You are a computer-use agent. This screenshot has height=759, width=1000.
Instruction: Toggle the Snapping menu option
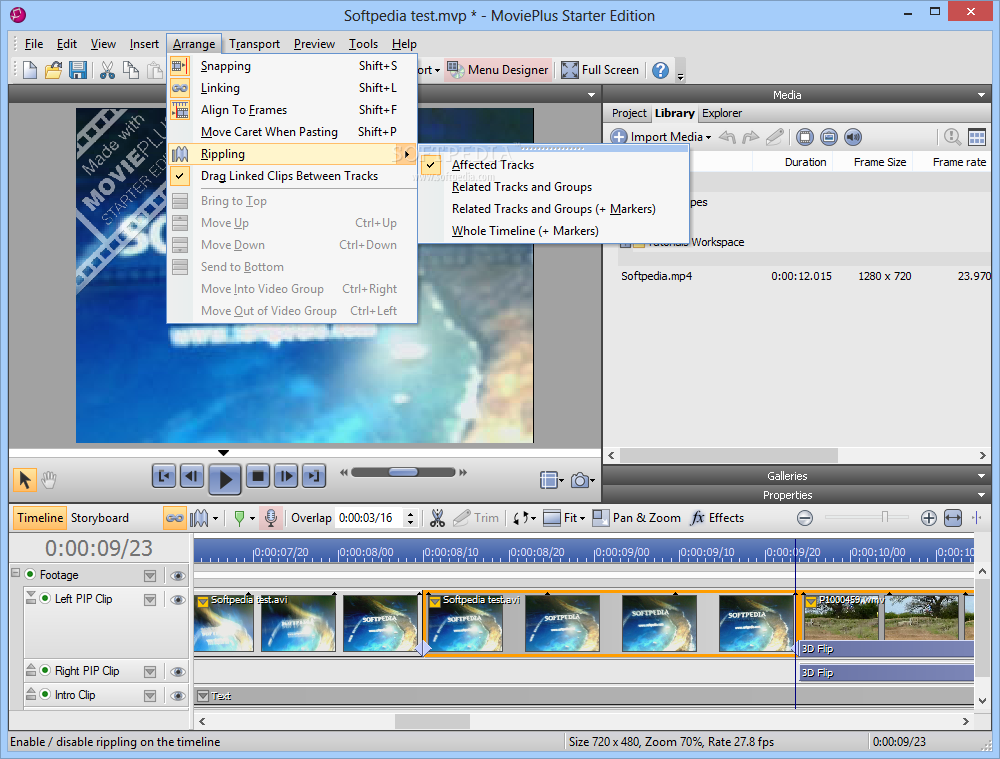[292, 66]
